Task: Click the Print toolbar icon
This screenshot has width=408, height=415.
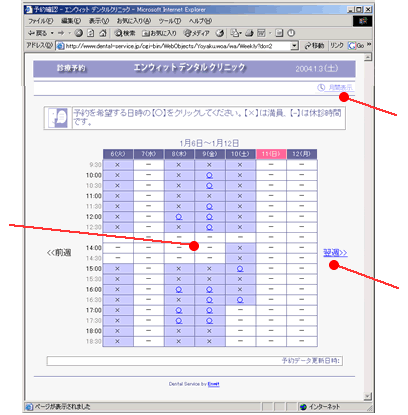Action: (x=249, y=33)
